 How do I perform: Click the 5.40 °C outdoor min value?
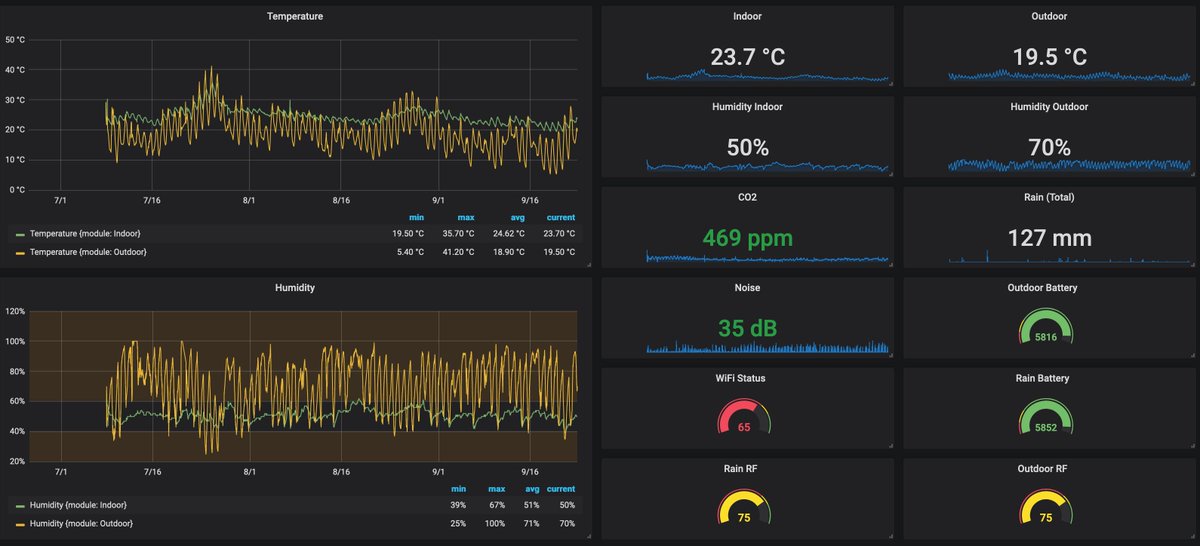point(411,252)
